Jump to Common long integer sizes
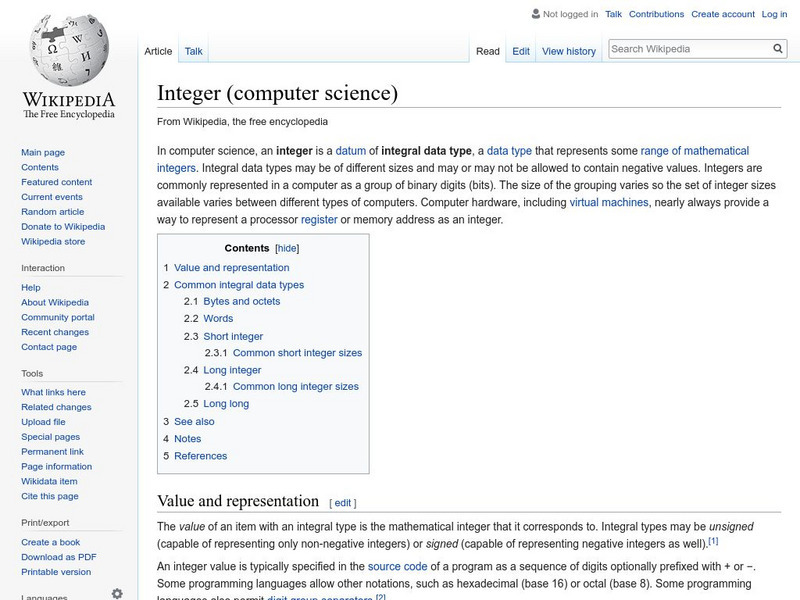This screenshot has height=600, width=800. tap(295, 386)
